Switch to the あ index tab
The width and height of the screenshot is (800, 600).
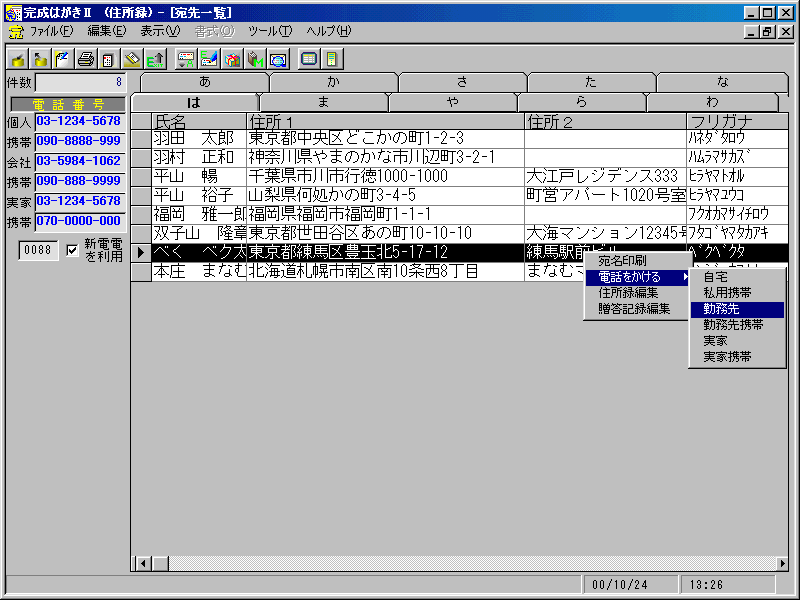coord(205,82)
